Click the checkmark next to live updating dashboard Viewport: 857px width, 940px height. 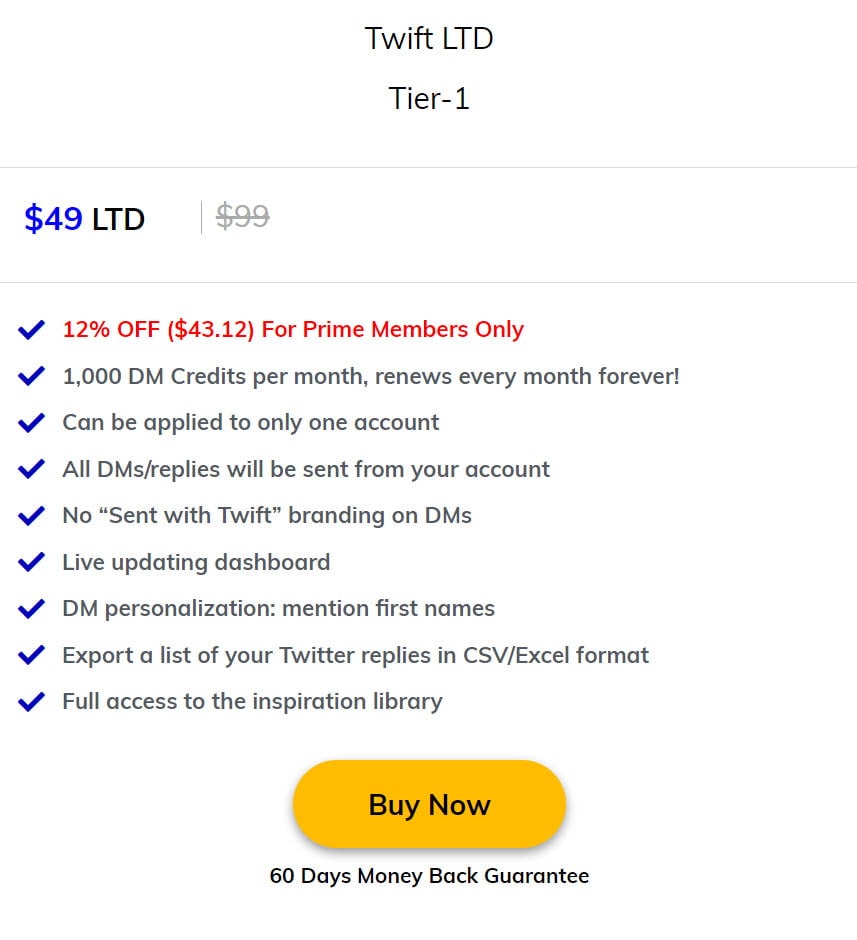[31, 562]
